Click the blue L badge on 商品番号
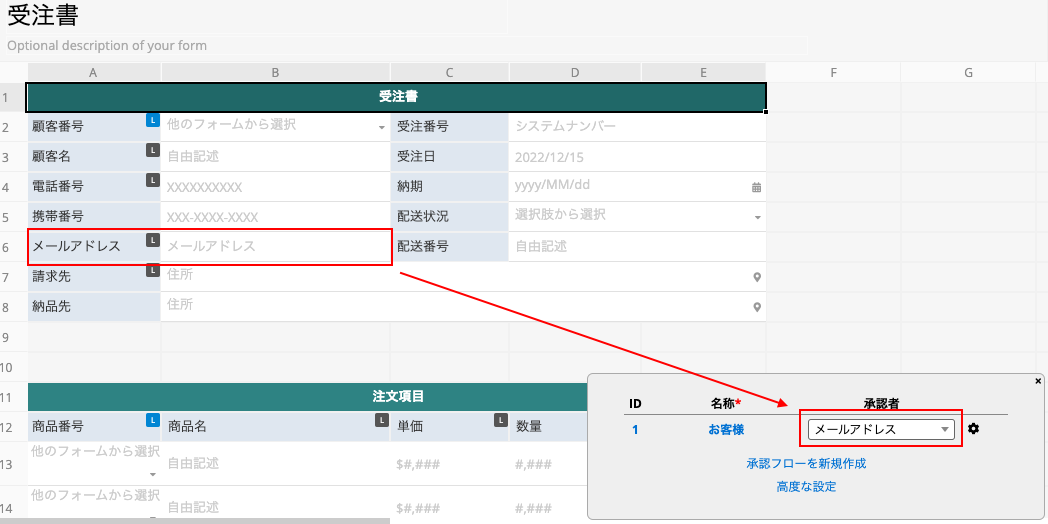1048x524 pixels. tap(153, 420)
